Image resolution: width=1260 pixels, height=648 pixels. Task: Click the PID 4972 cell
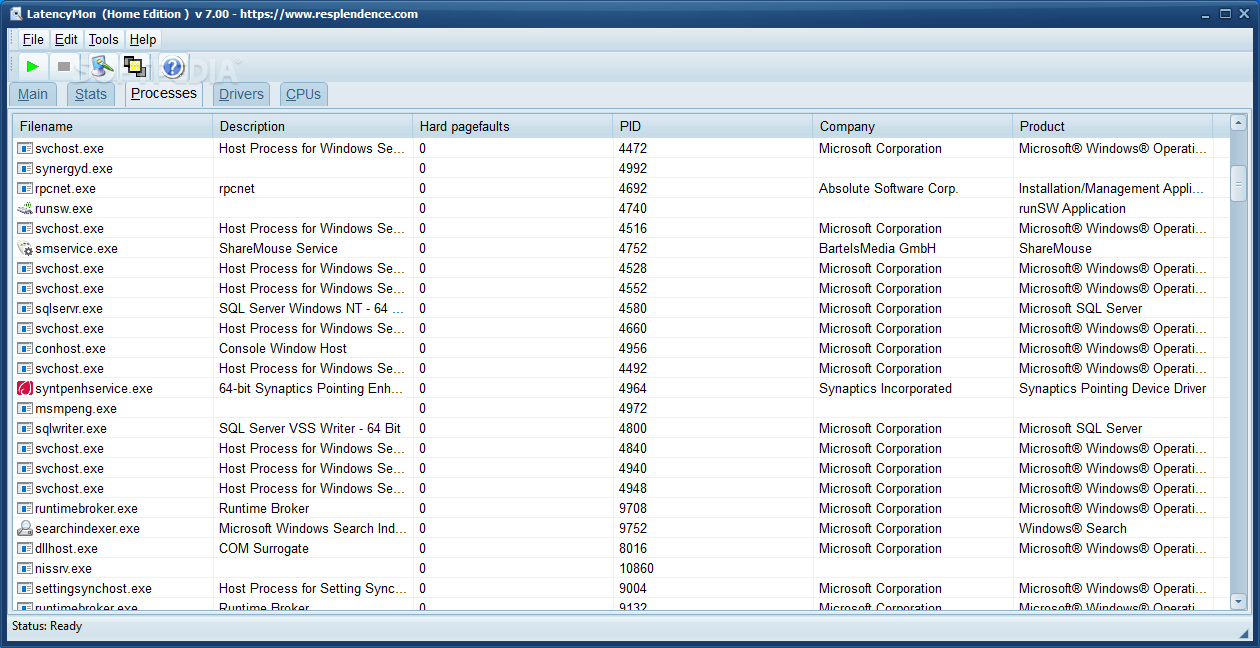633,408
